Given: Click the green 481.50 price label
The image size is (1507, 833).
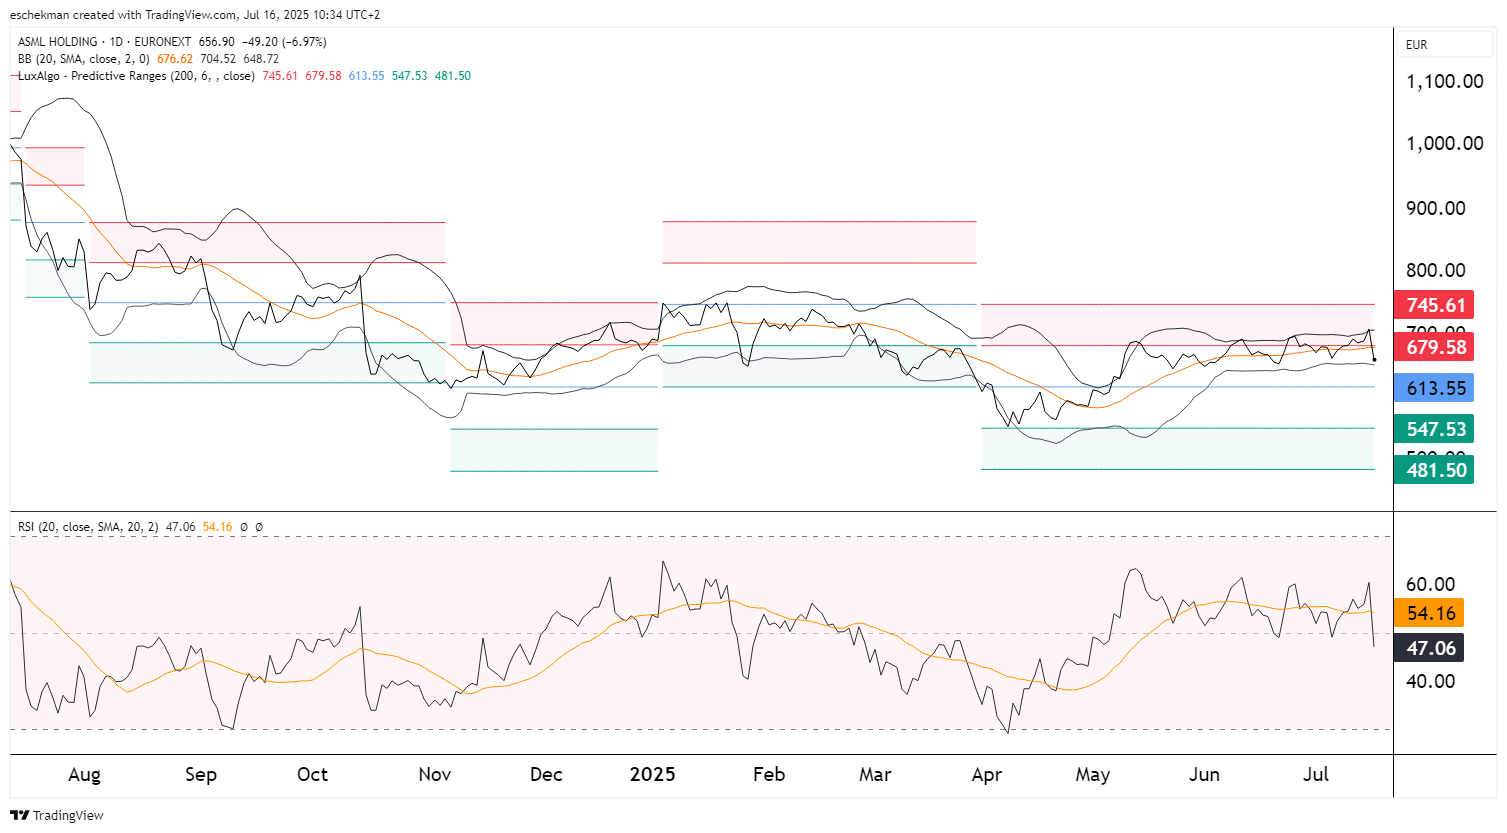Looking at the screenshot, I should pos(1436,469).
